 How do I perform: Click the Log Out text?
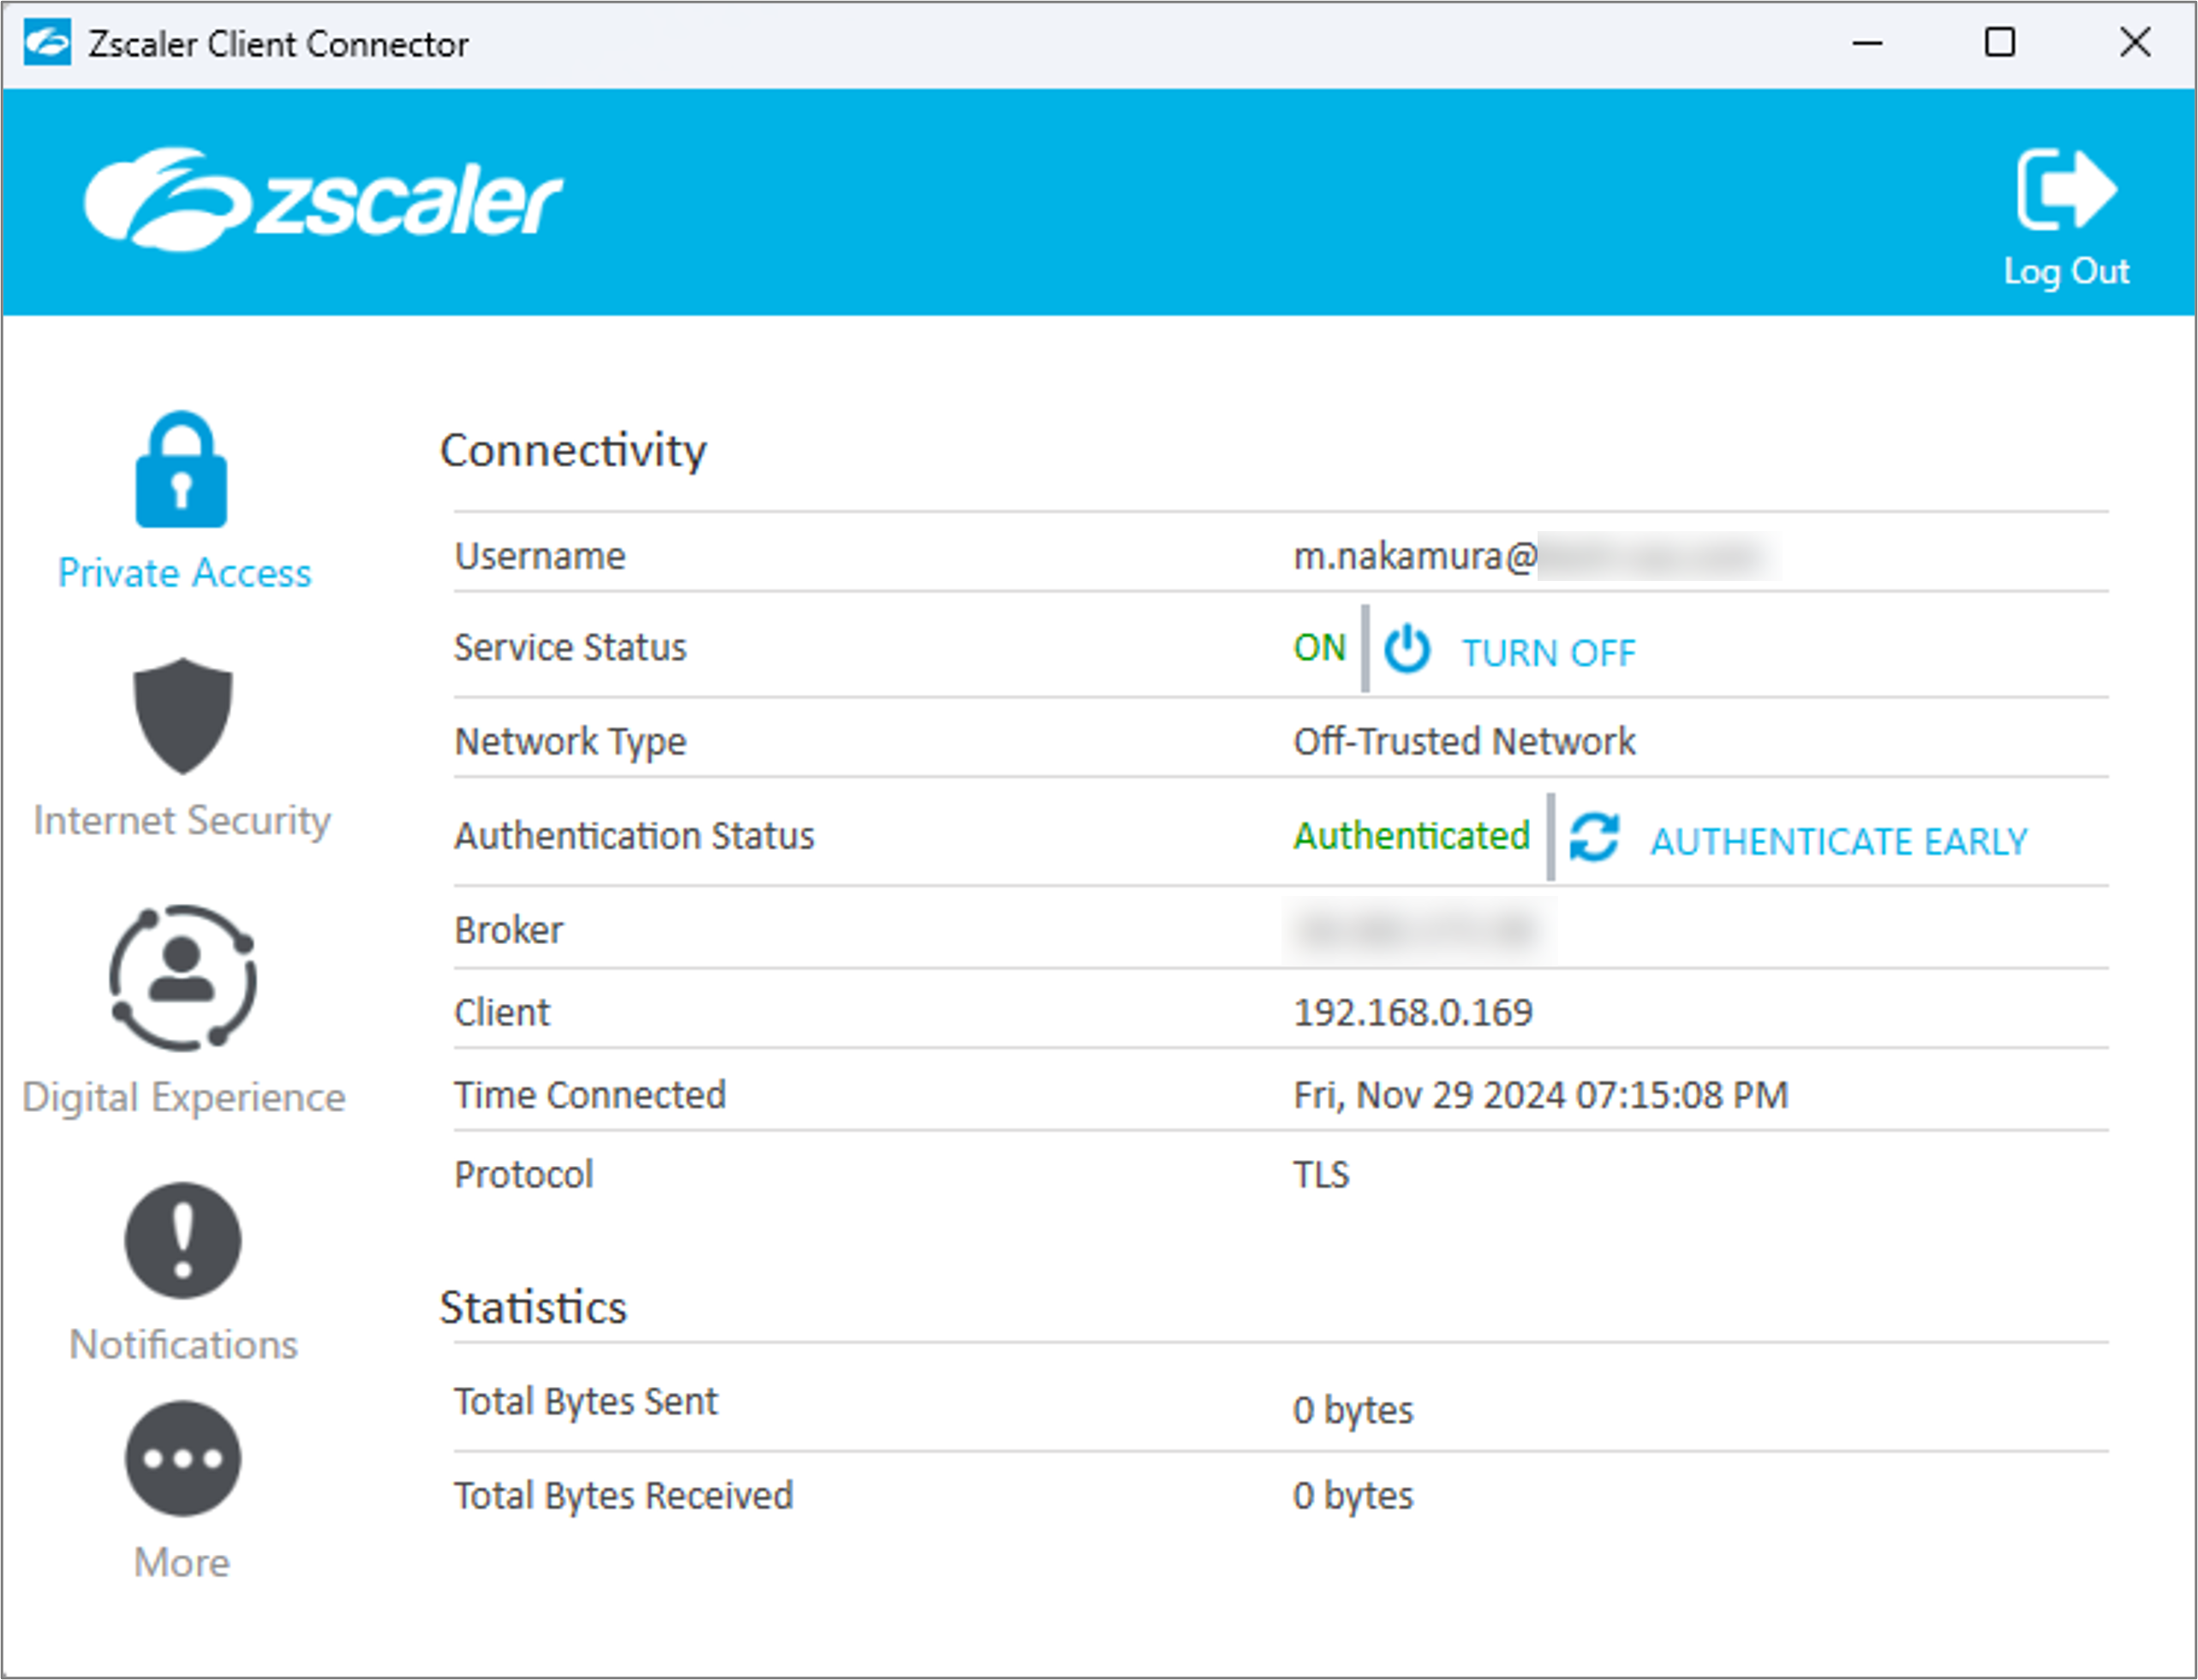click(x=2066, y=271)
